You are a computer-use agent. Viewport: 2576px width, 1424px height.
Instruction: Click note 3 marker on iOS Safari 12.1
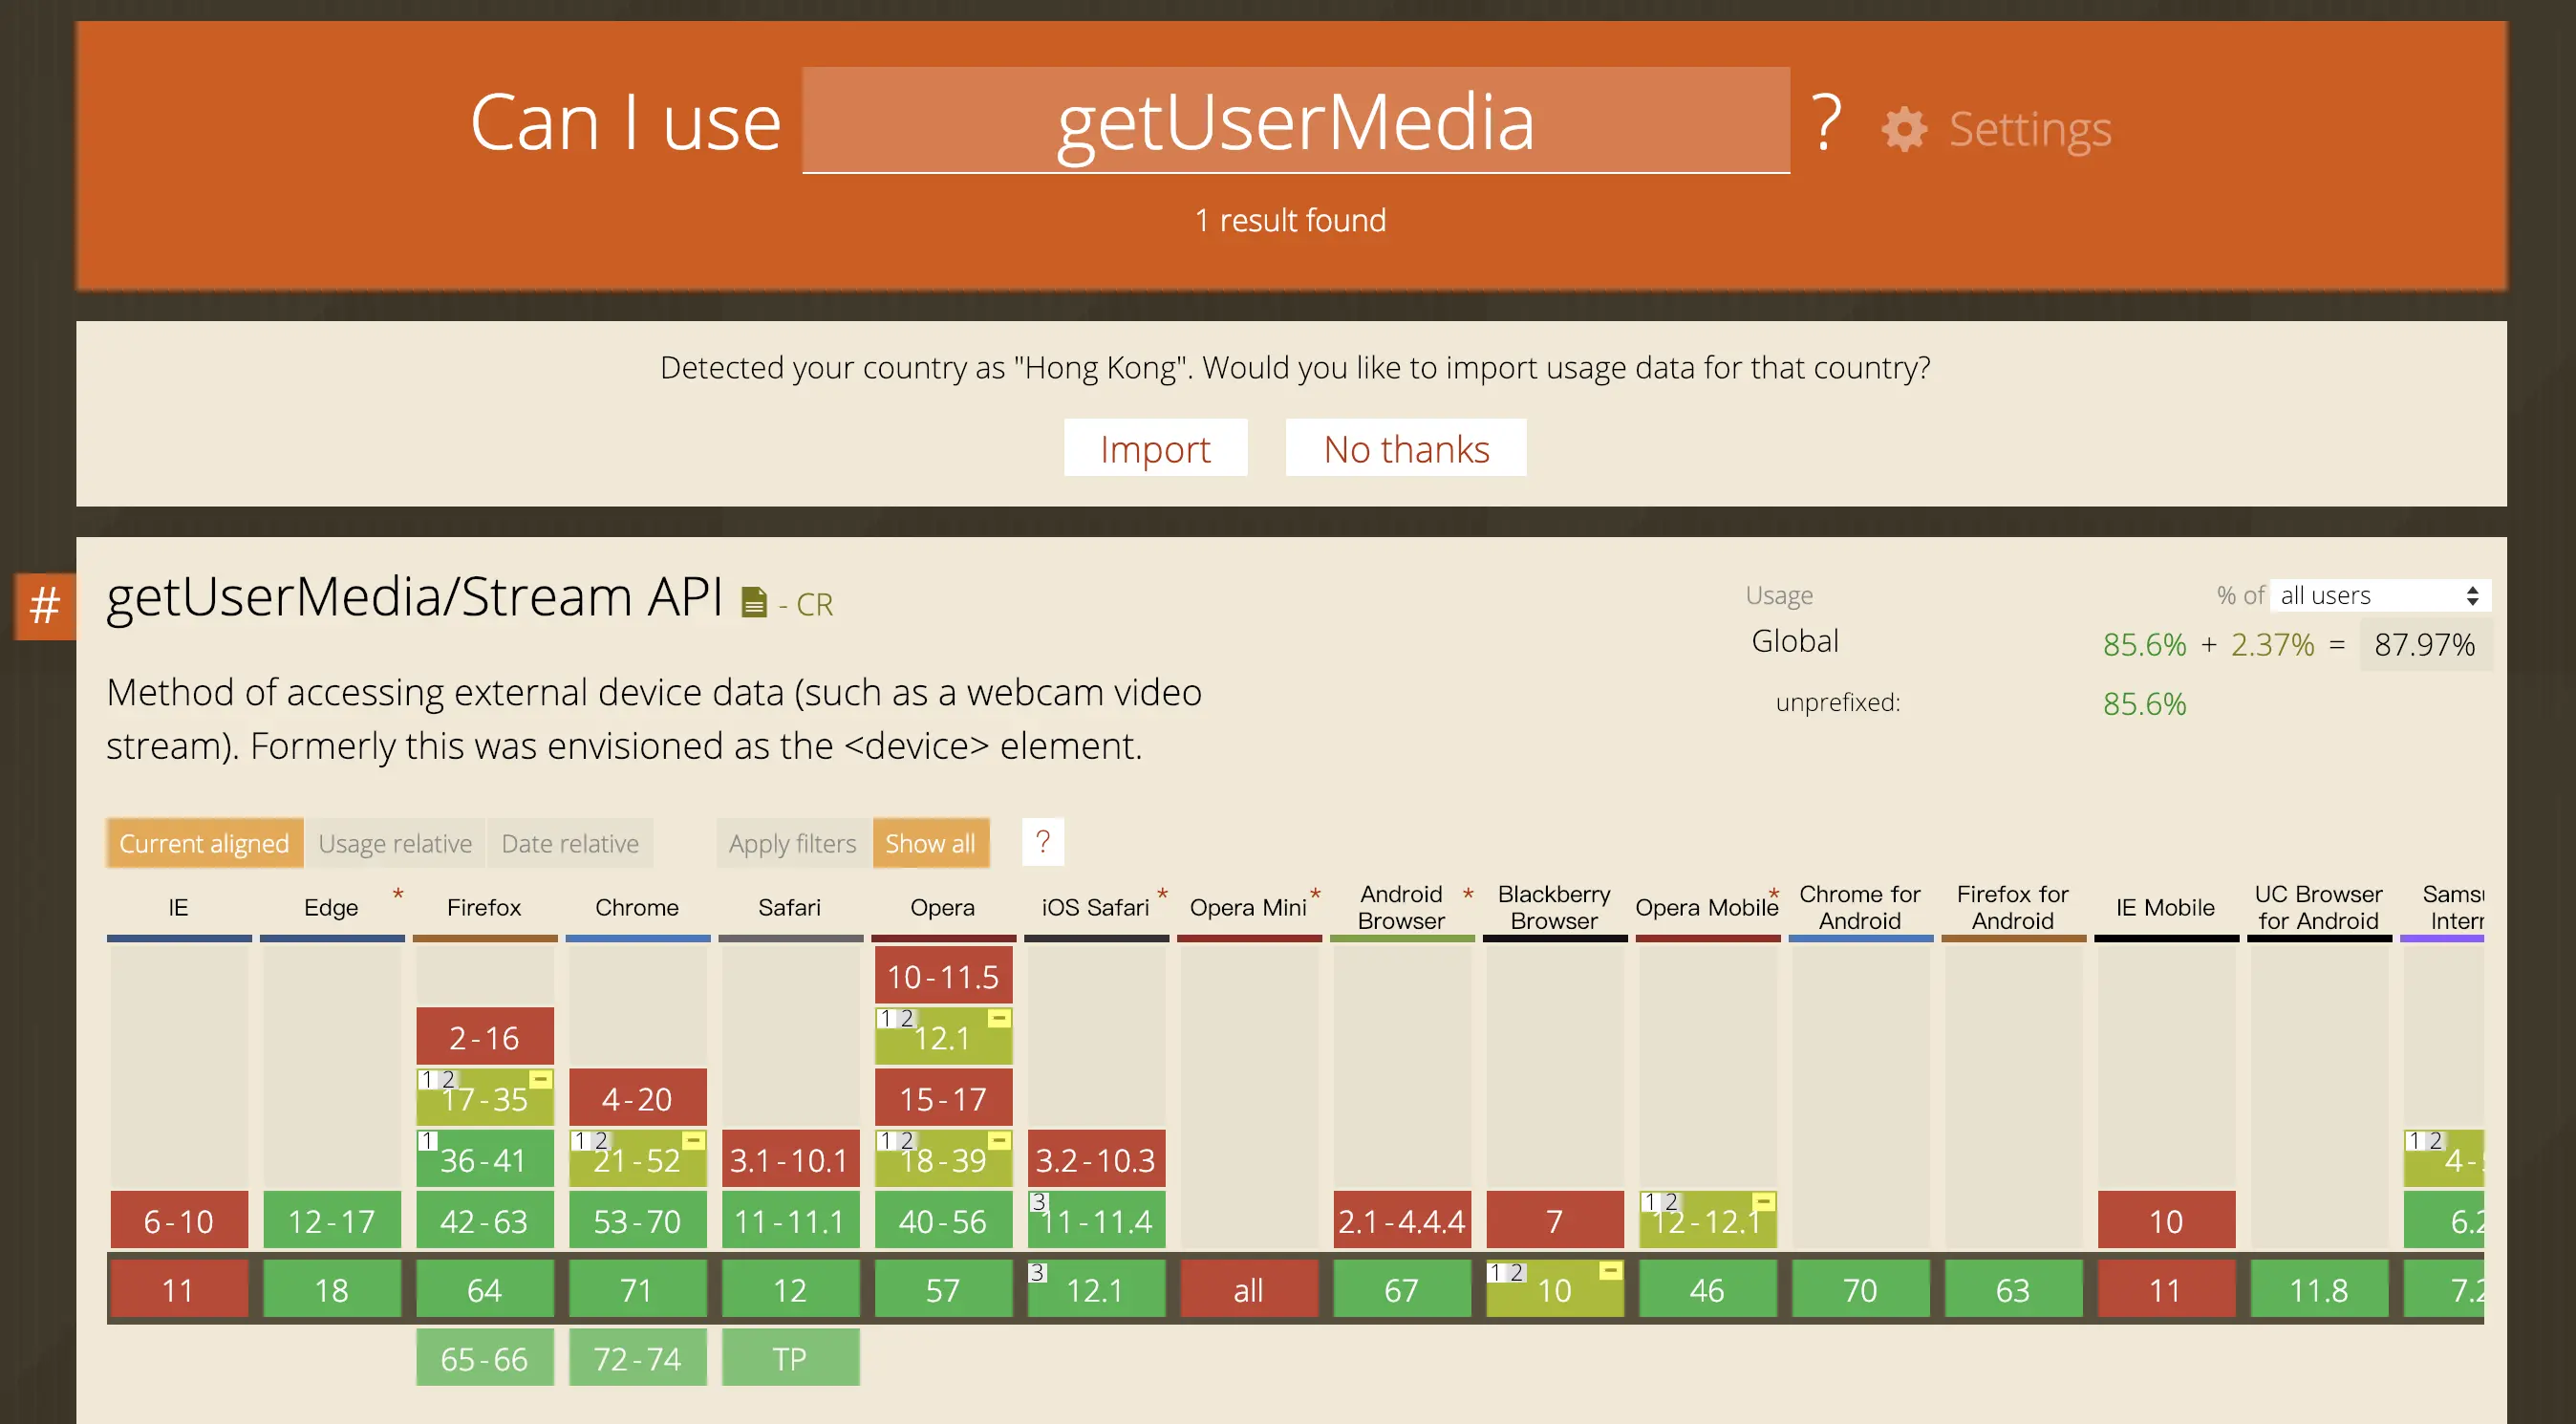pyautogui.click(x=1038, y=1272)
